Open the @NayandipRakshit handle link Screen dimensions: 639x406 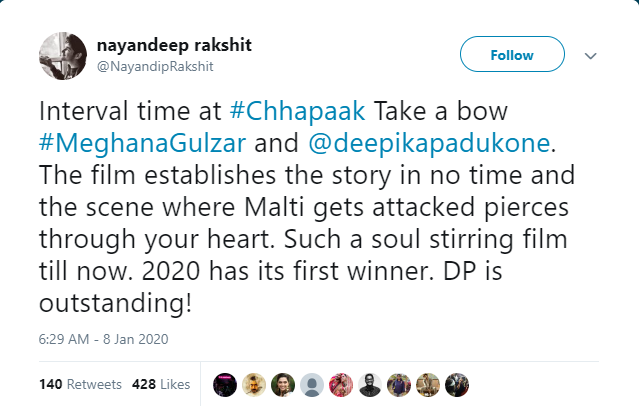(154, 66)
